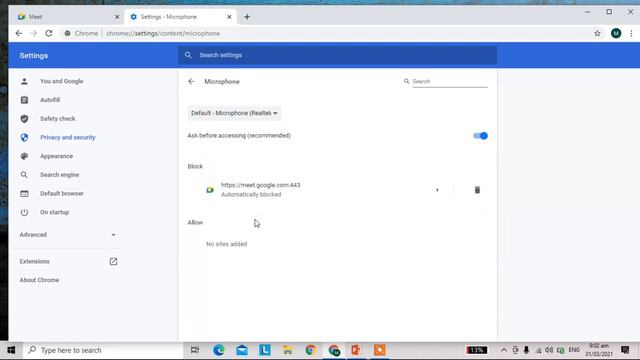Screen dimensions: 640x360
Task: Click the site info icon beside Chrome label
Action: [x=67, y=33]
